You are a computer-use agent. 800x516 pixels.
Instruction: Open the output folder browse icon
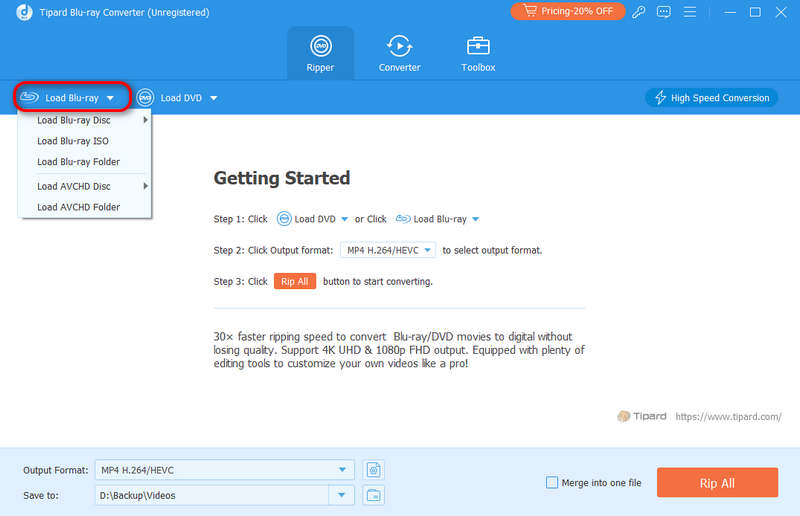coord(373,495)
